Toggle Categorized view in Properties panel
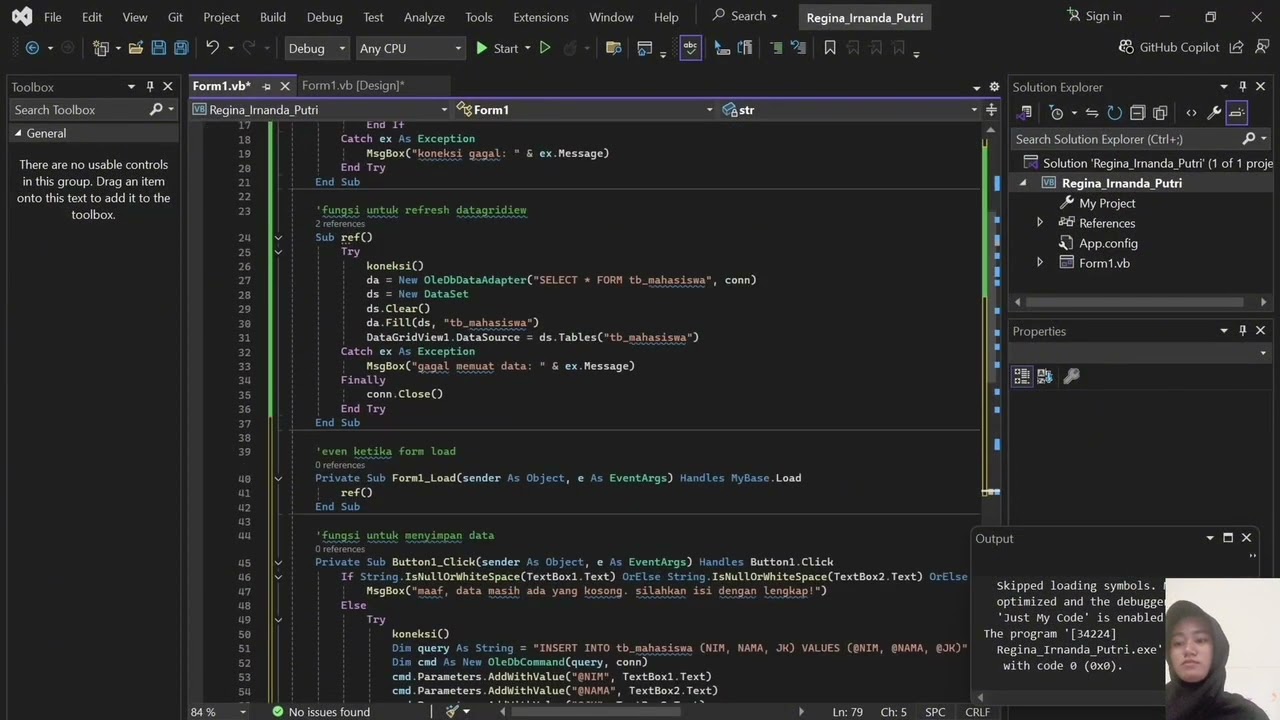This screenshot has width=1280, height=720. coord(1022,376)
